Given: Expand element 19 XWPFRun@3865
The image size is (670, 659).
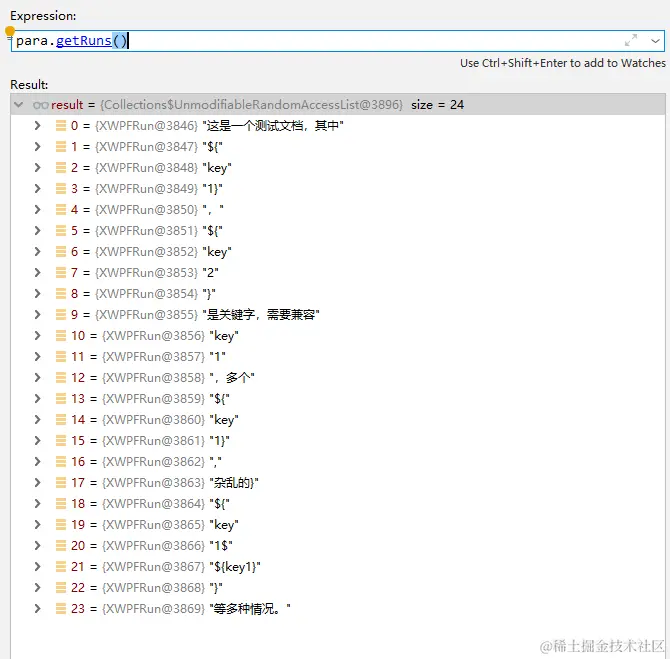Looking at the screenshot, I should point(38,524).
